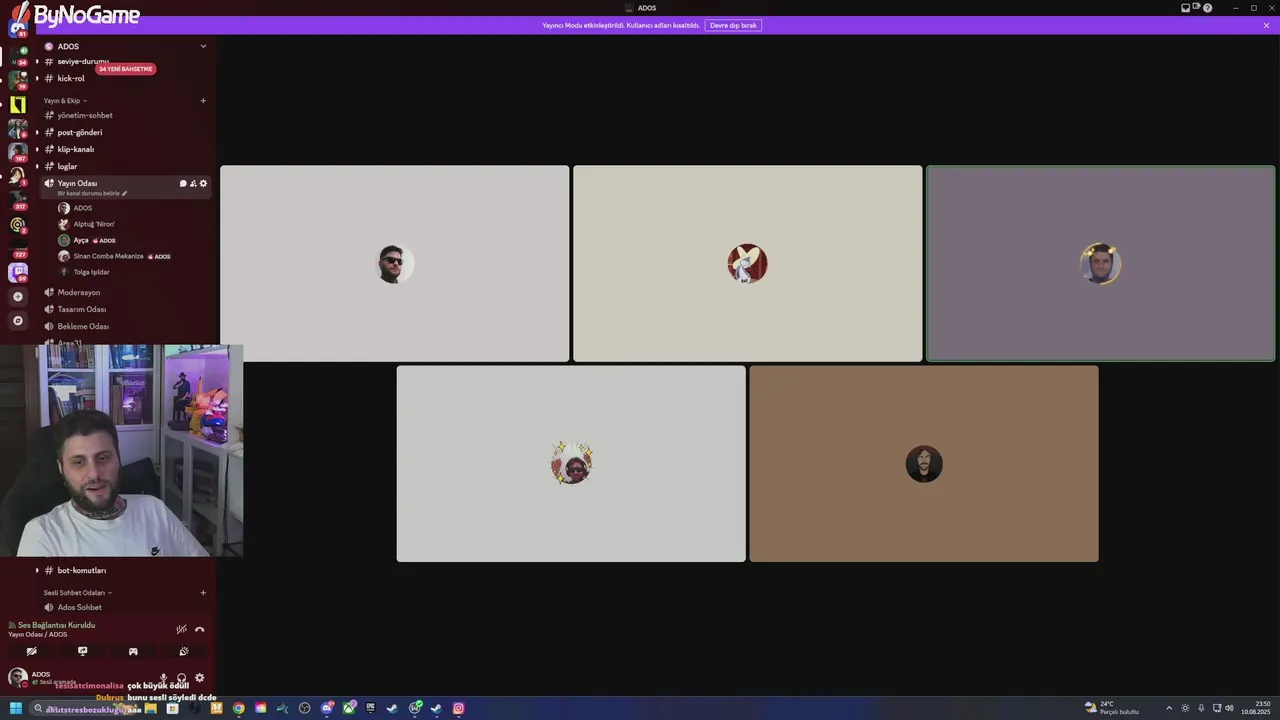The image size is (1280, 720).
Task: Click the Windows Start button
Action: point(16,708)
